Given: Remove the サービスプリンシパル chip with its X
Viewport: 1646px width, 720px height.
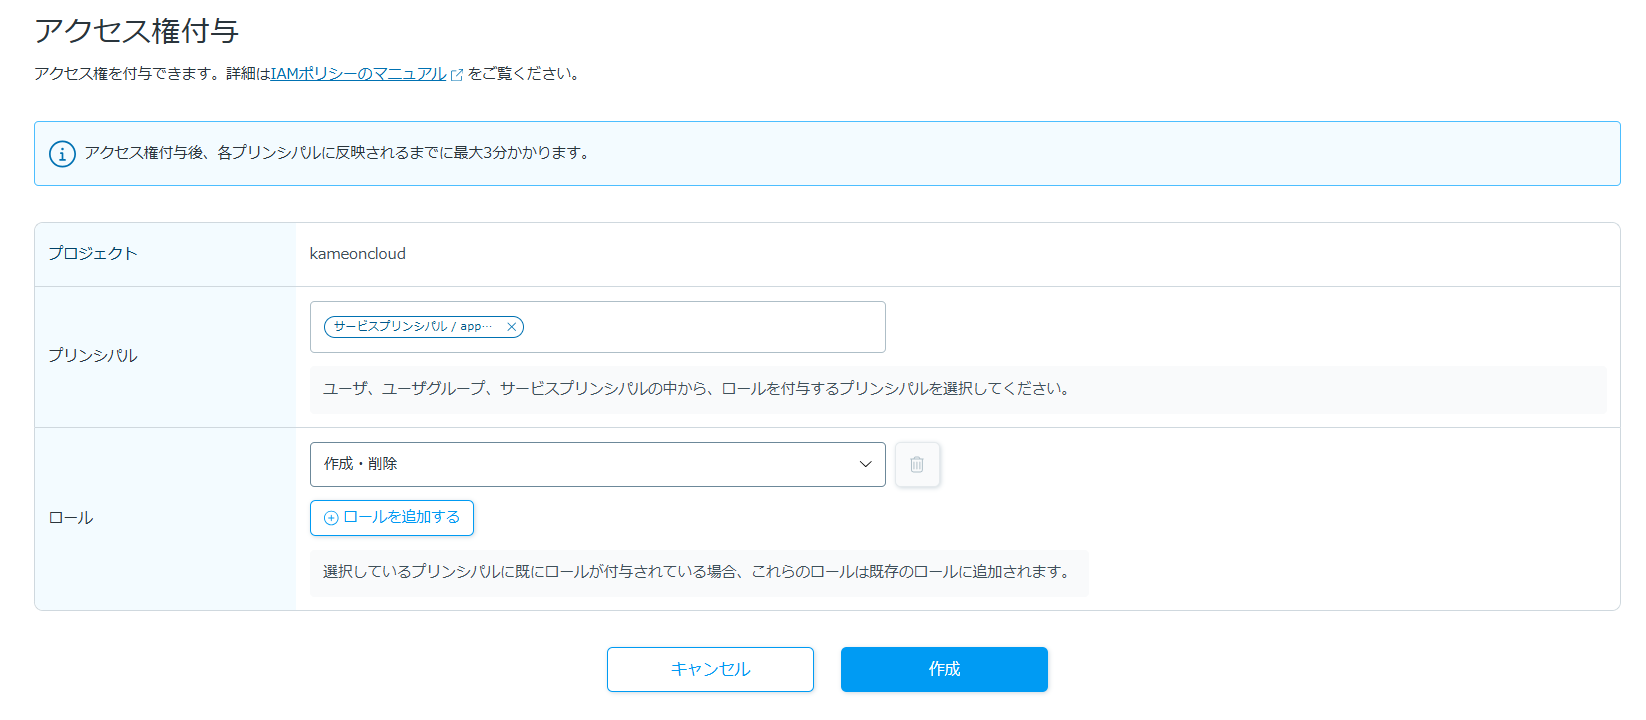Looking at the screenshot, I should click(511, 327).
